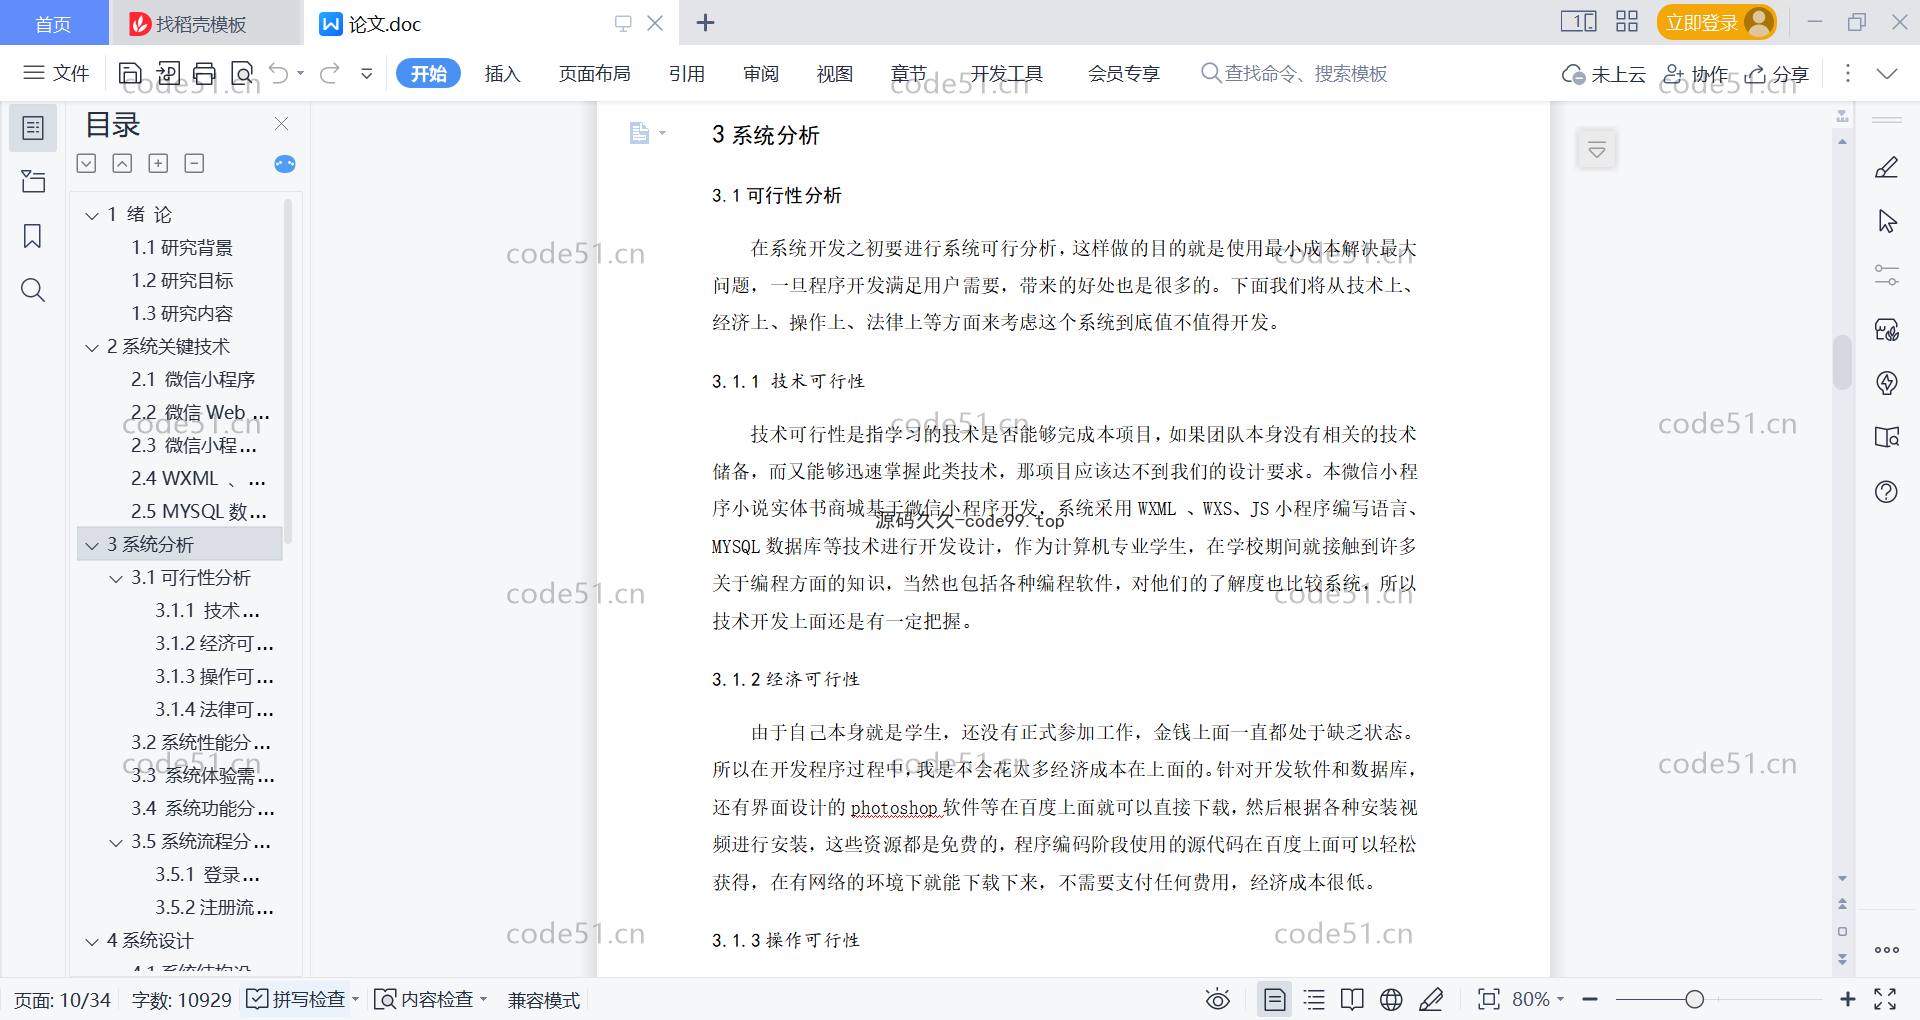Open the outline/table of contents panel icon
The image size is (1920, 1020).
(33, 128)
